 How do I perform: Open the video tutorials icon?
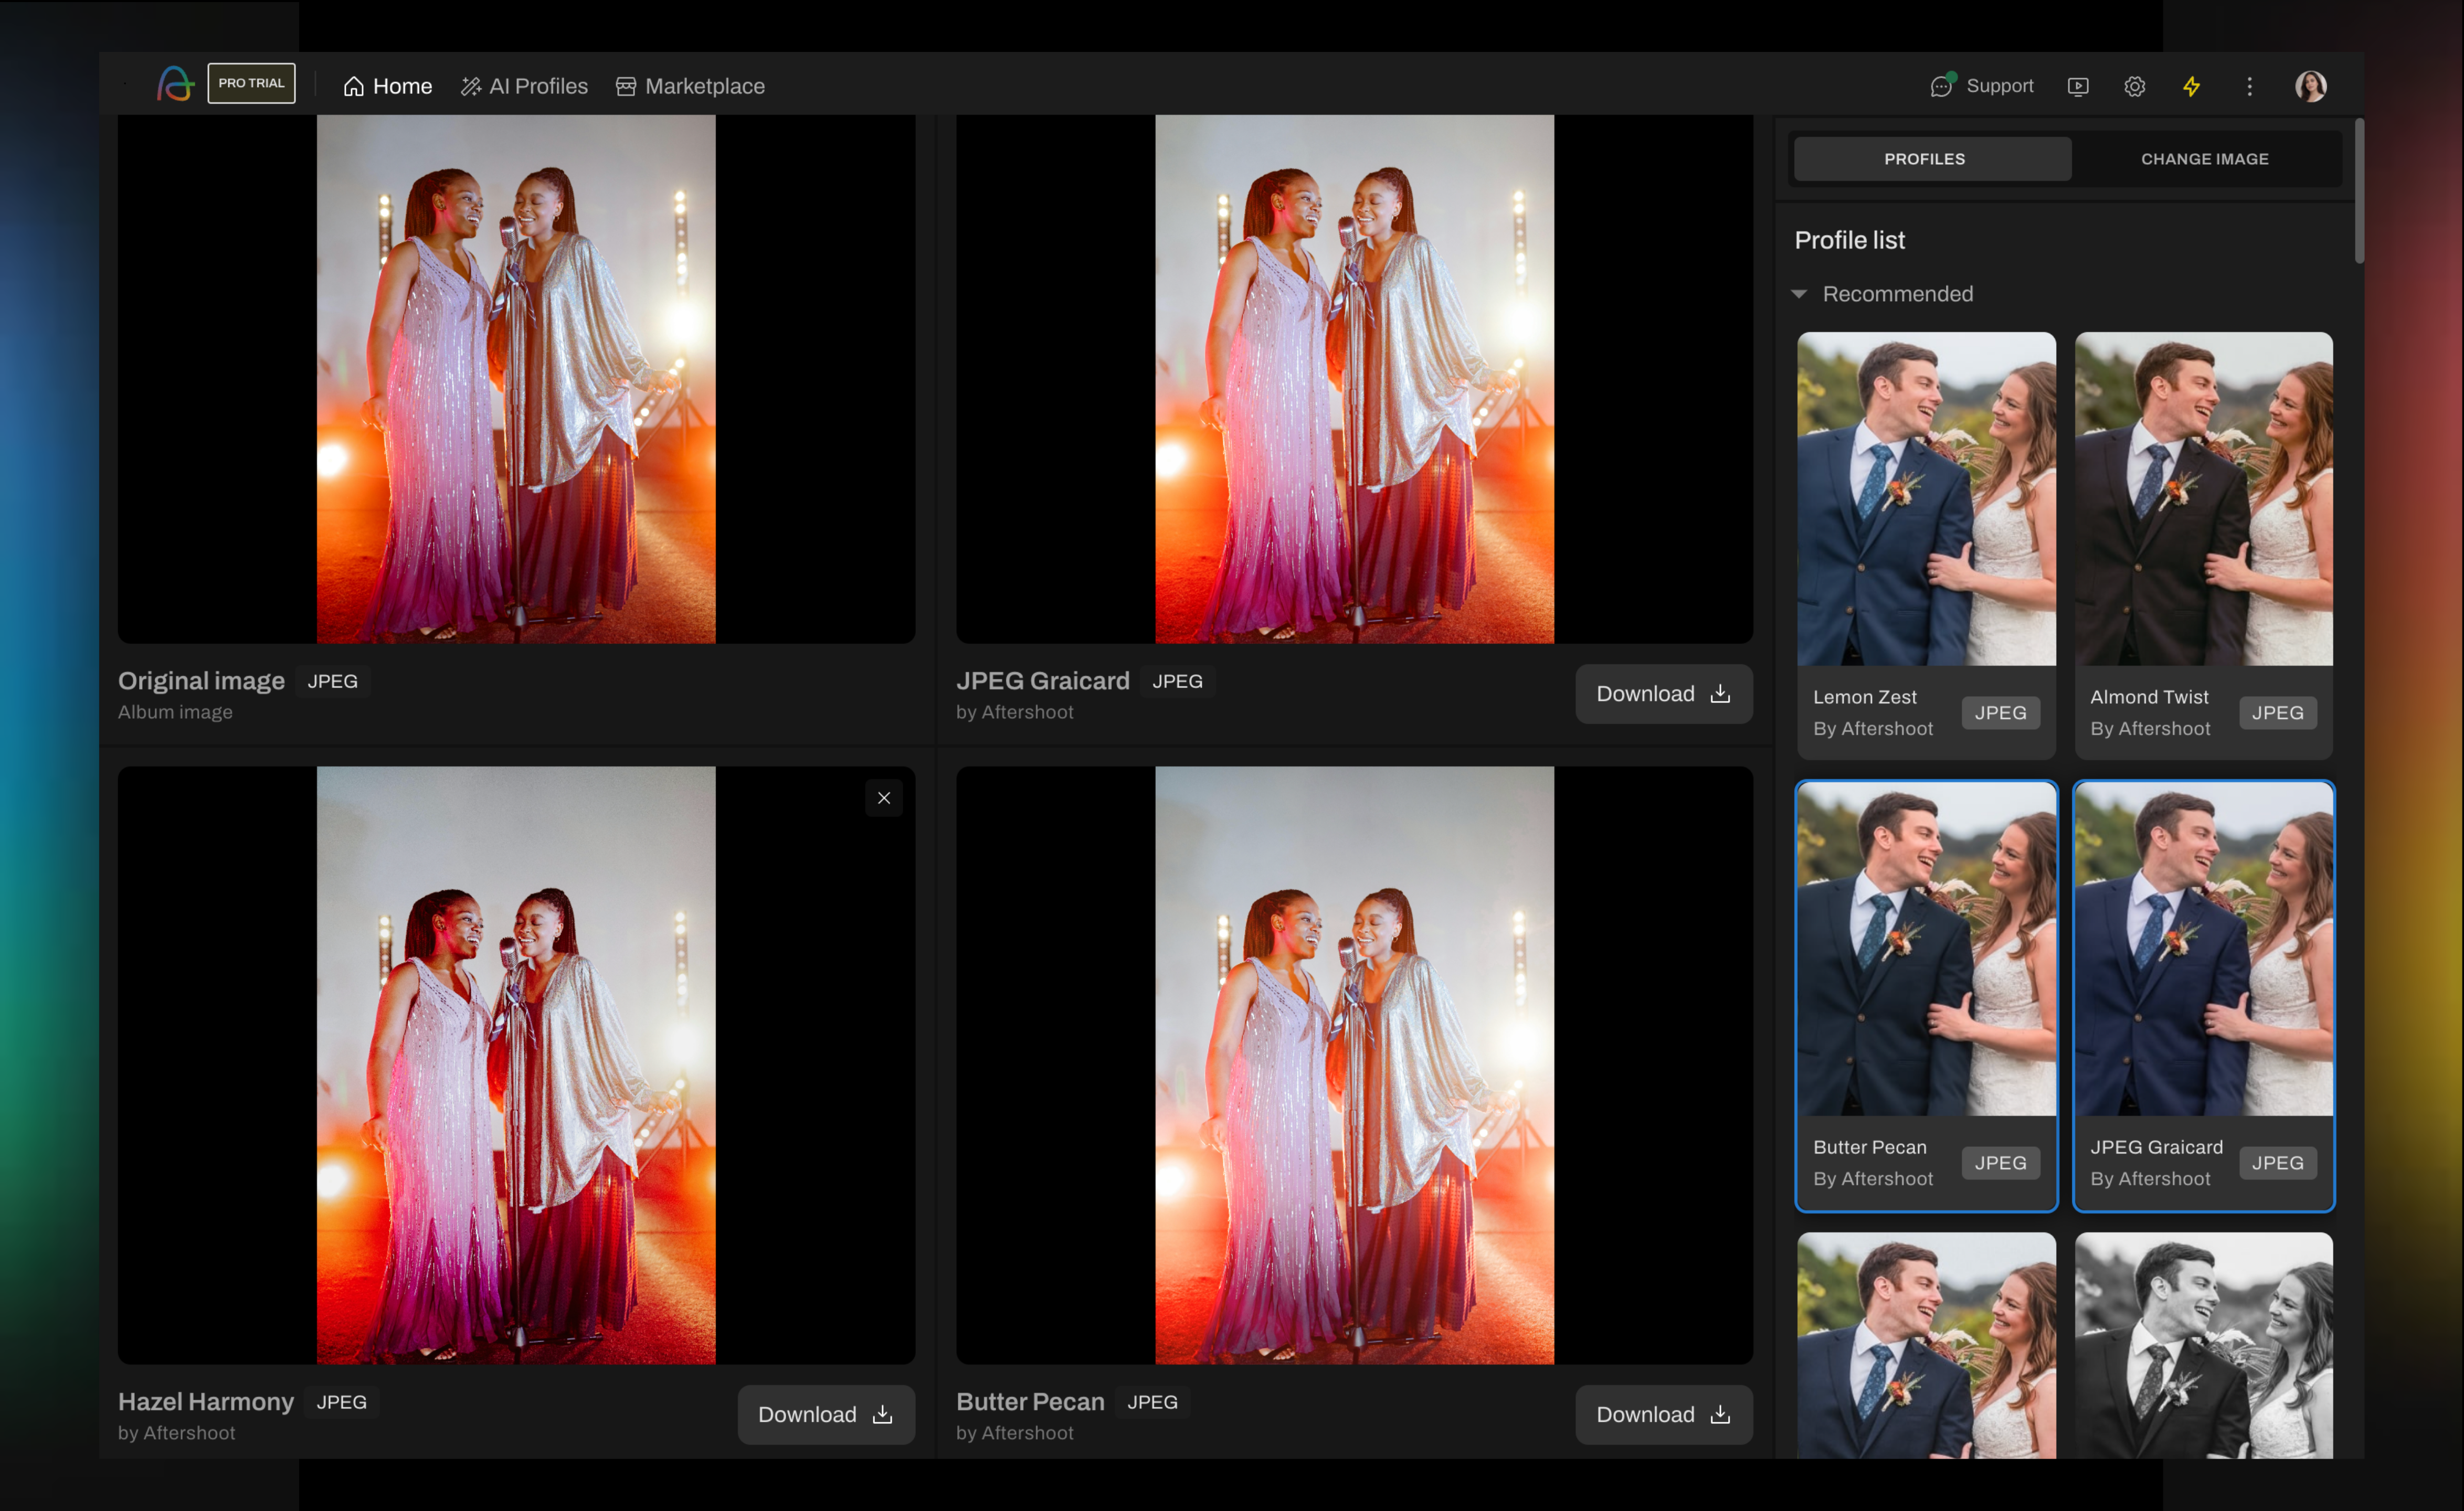click(x=2077, y=87)
